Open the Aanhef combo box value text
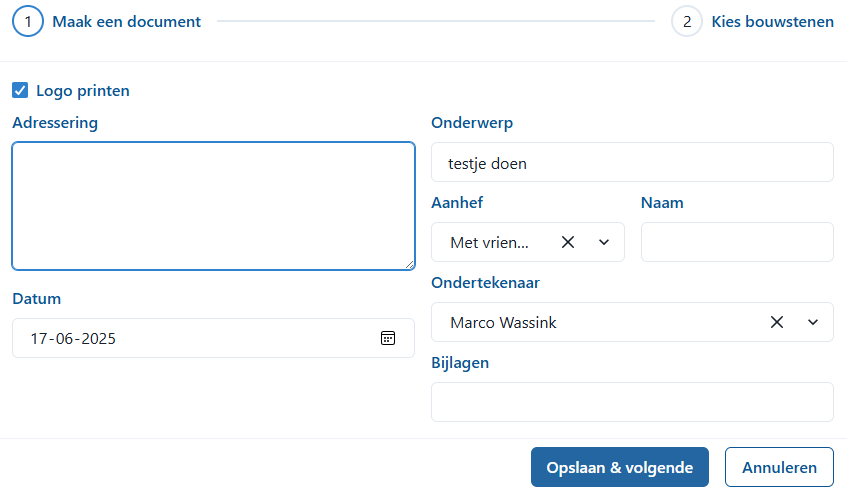 click(490, 242)
